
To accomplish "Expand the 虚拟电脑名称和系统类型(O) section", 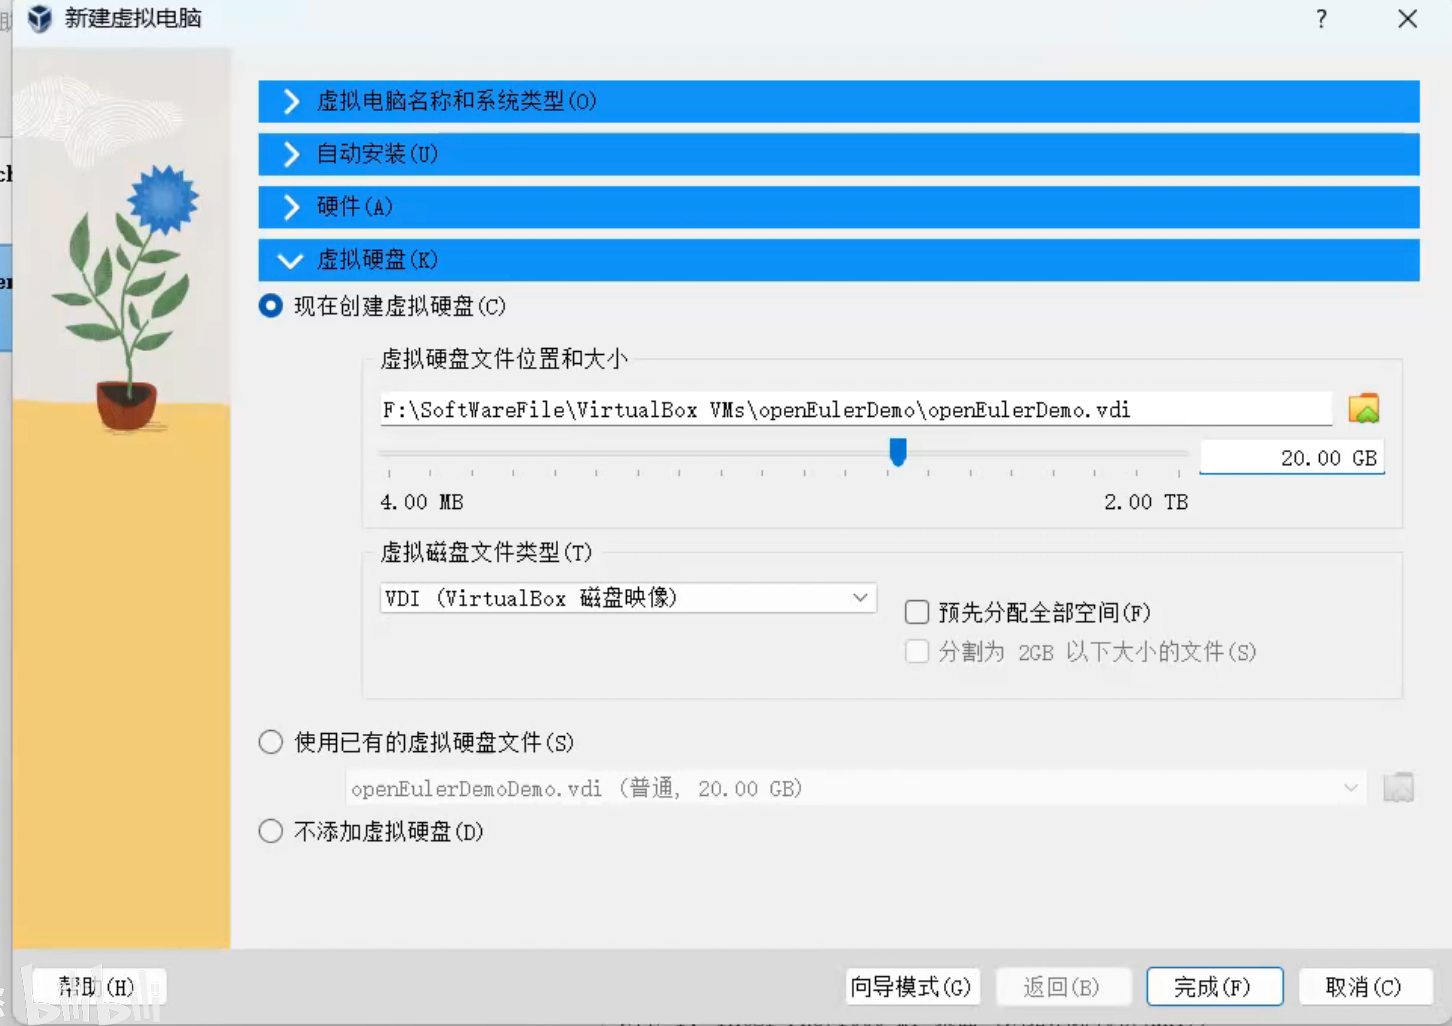I will [838, 101].
